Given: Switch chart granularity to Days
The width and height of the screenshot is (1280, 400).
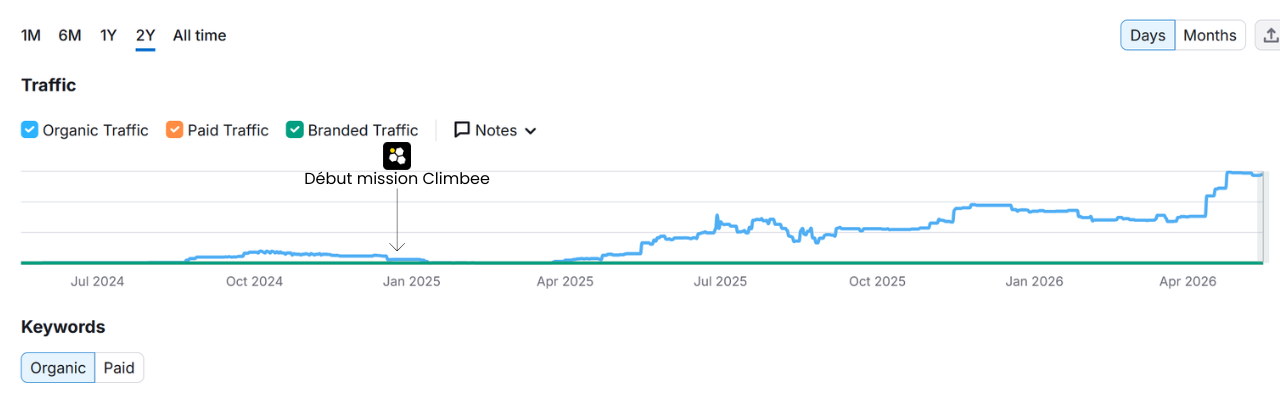Looking at the screenshot, I should pos(1148,35).
